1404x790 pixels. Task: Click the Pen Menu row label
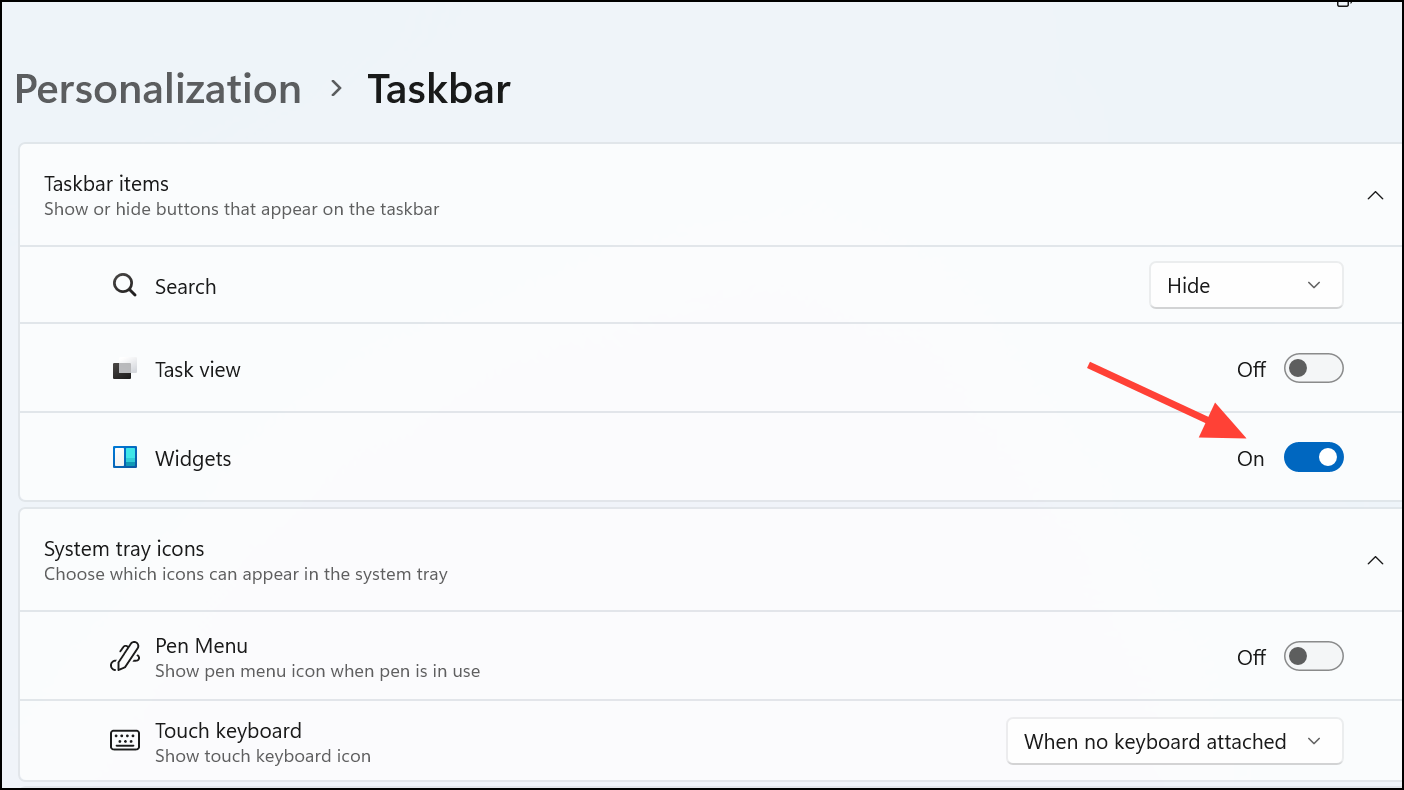[201, 645]
